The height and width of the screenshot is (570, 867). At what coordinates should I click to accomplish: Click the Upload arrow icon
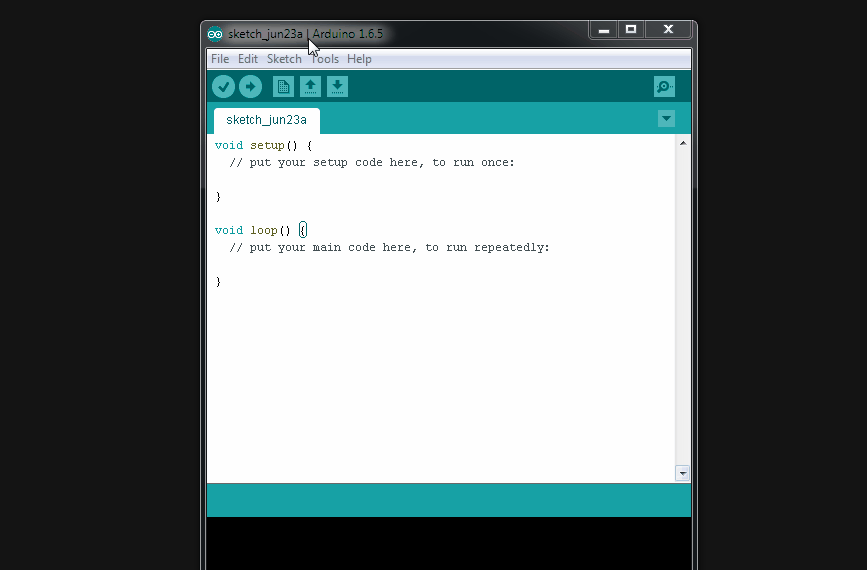pos(250,87)
